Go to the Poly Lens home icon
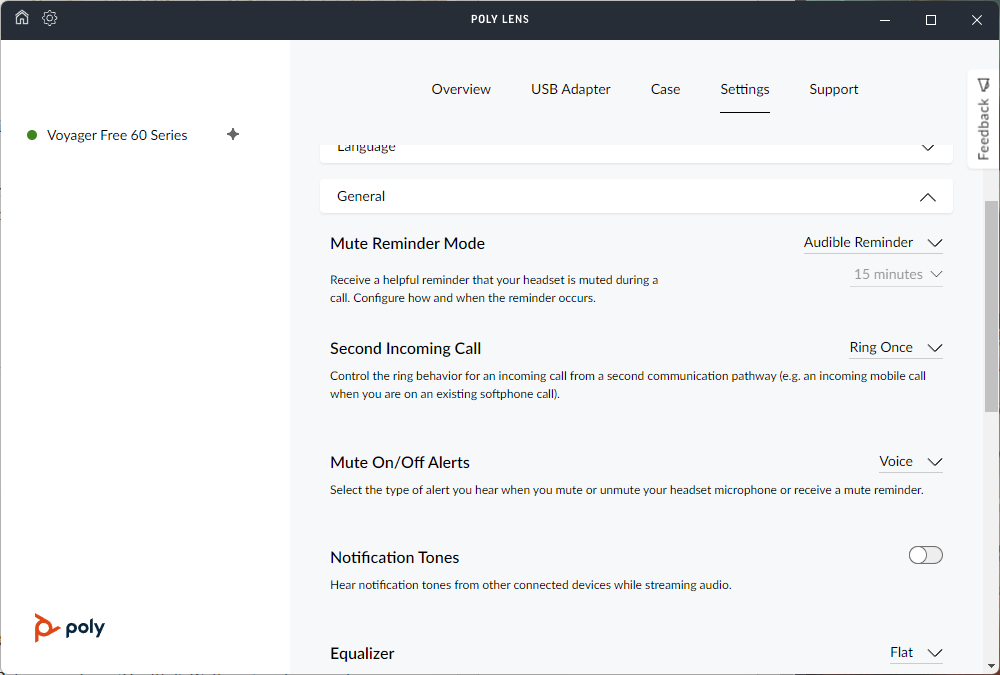The width and height of the screenshot is (1000, 675). (x=22, y=18)
